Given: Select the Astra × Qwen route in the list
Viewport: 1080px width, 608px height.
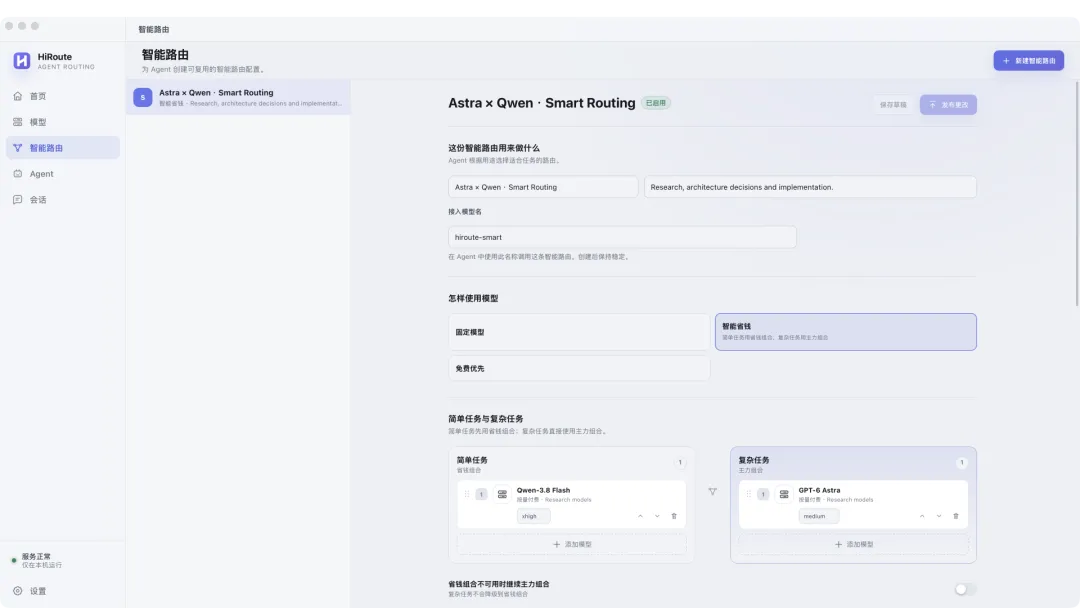Looking at the screenshot, I should (238, 97).
